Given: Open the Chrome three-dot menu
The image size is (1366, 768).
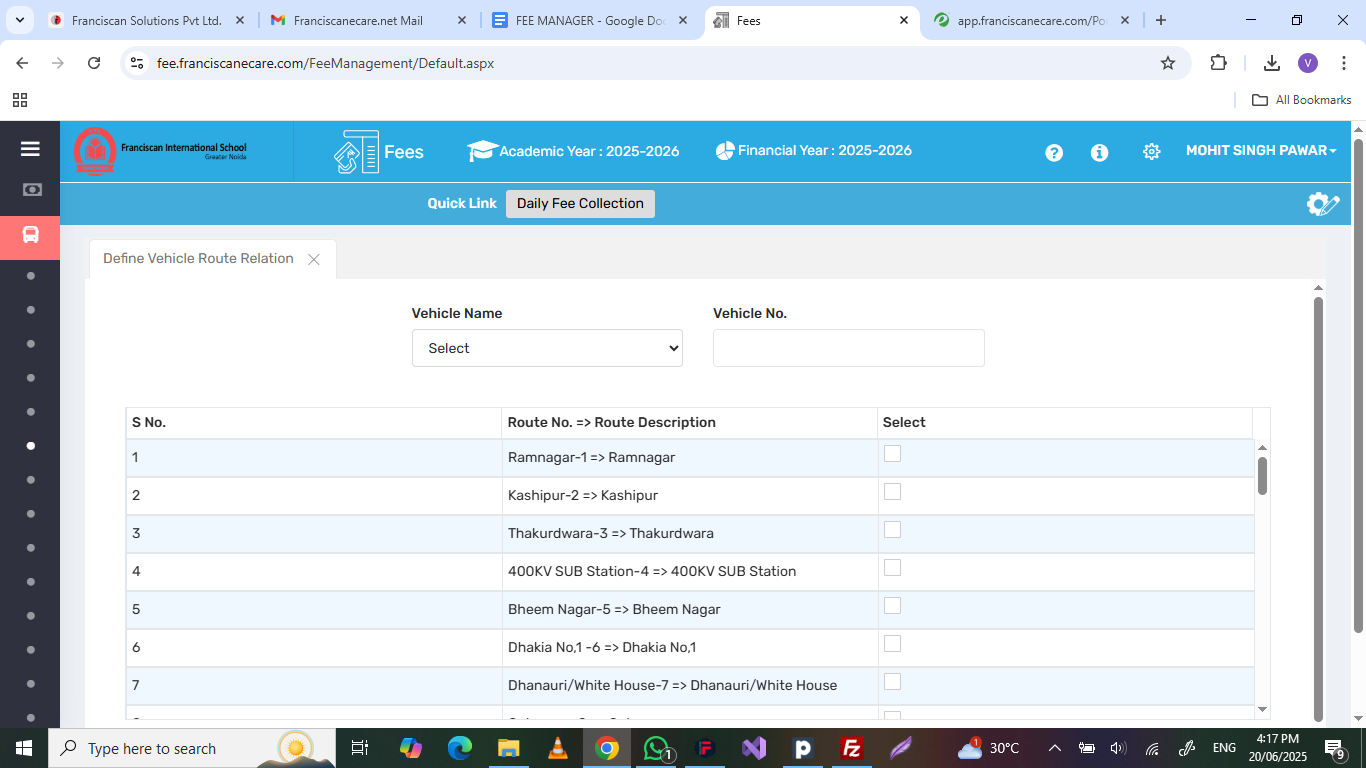Looking at the screenshot, I should [x=1344, y=63].
